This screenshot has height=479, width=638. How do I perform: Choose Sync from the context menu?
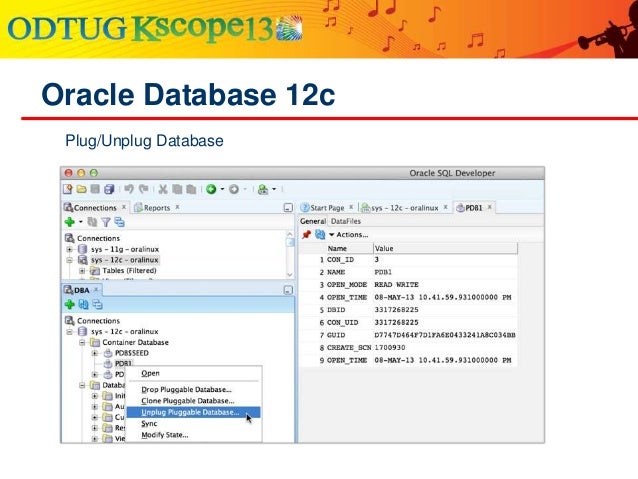(x=194, y=424)
